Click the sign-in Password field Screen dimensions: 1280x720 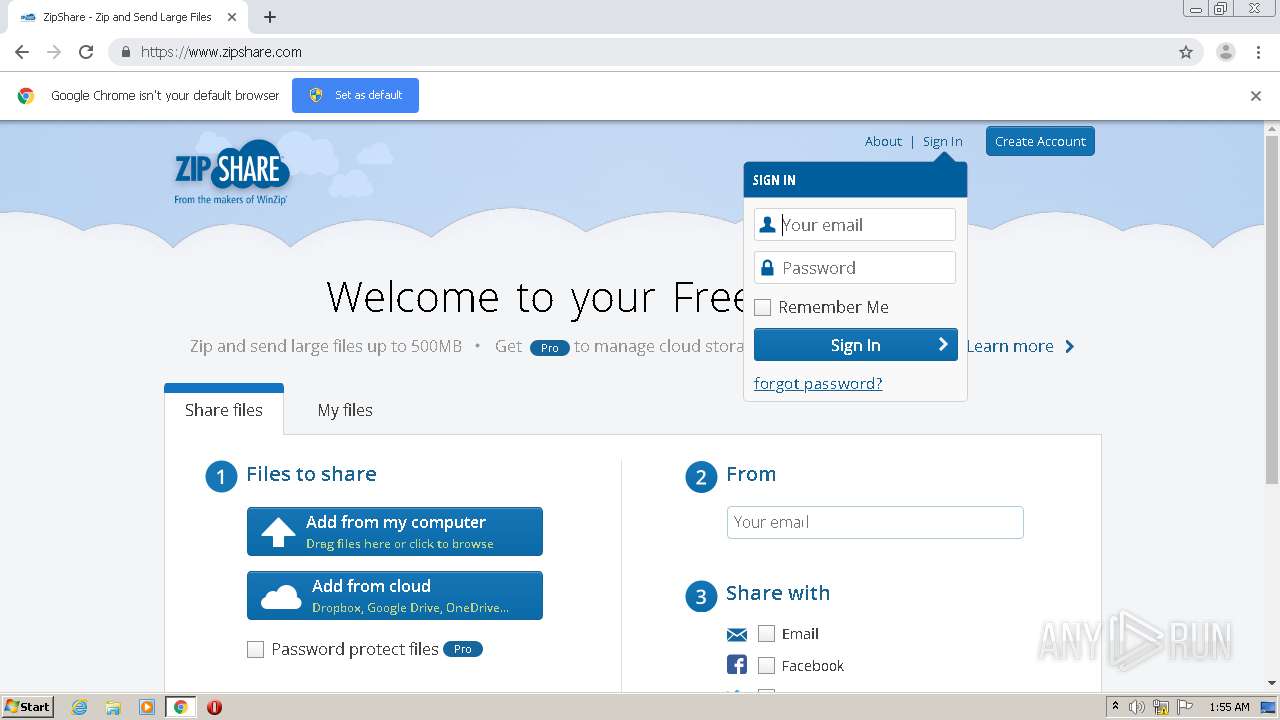(x=855, y=268)
